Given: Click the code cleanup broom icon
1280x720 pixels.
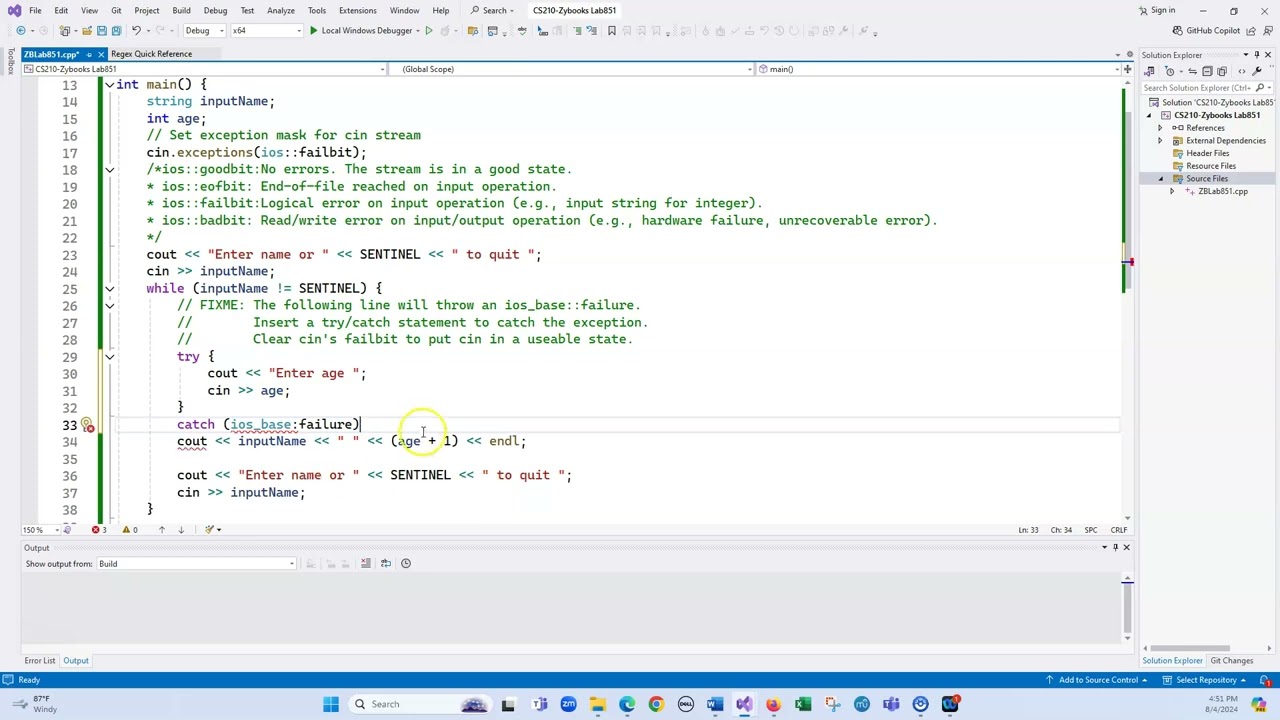Looking at the screenshot, I should (210, 530).
